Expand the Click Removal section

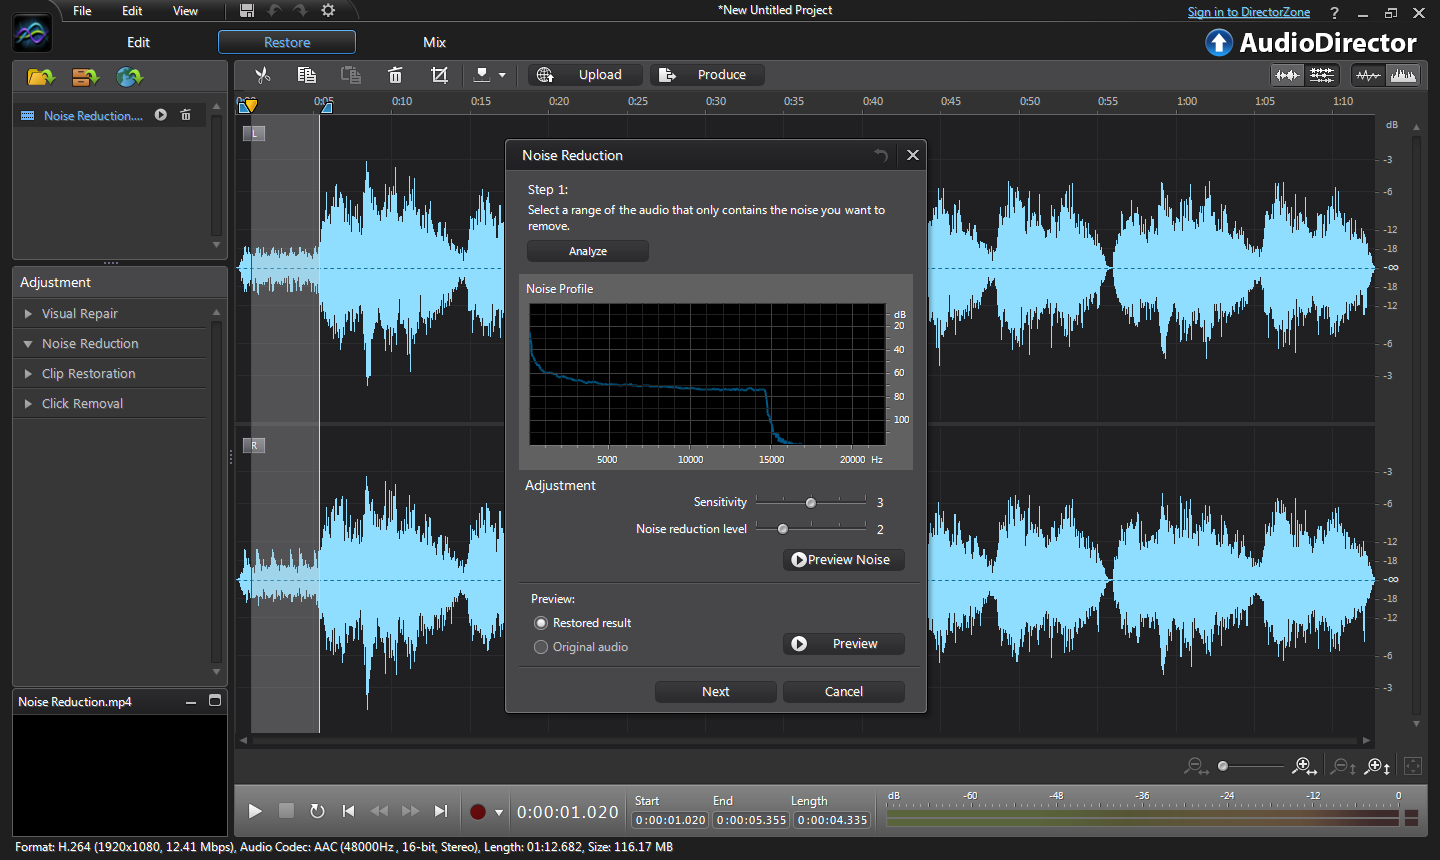click(28, 403)
